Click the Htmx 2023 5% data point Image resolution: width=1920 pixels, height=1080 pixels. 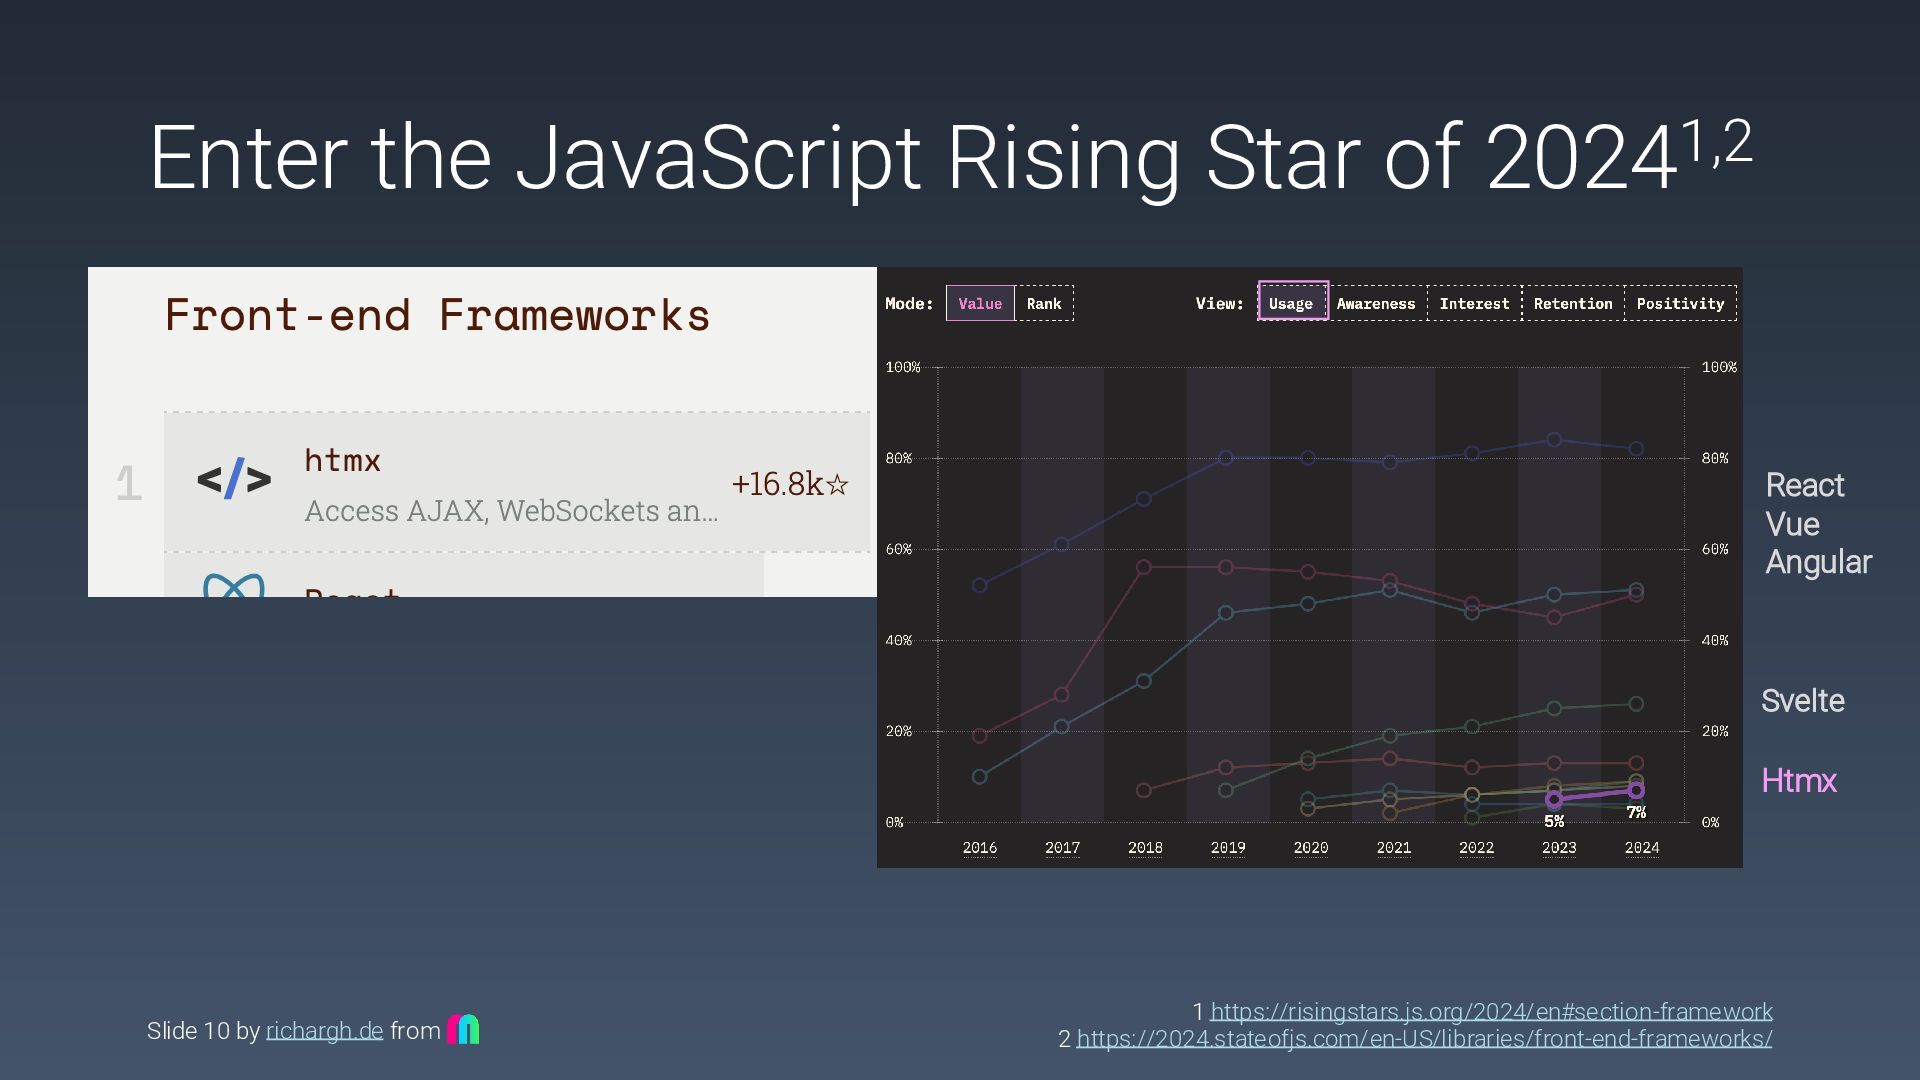pos(1554,799)
